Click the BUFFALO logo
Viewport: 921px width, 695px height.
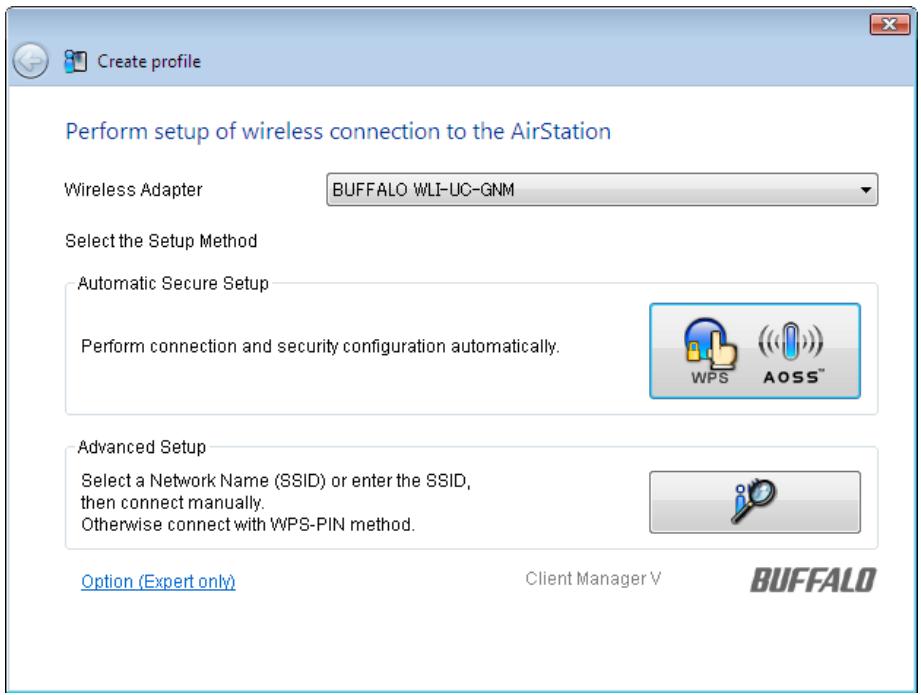(813, 580)
